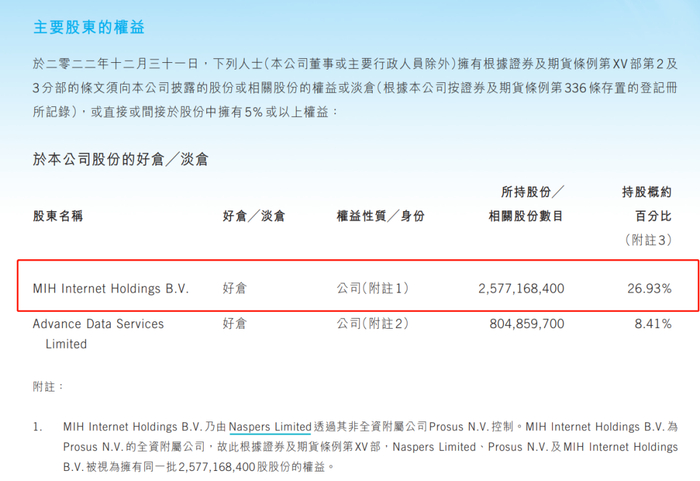Click the header note （附註3）
The image size is (700, 481).
pos(647,240)
